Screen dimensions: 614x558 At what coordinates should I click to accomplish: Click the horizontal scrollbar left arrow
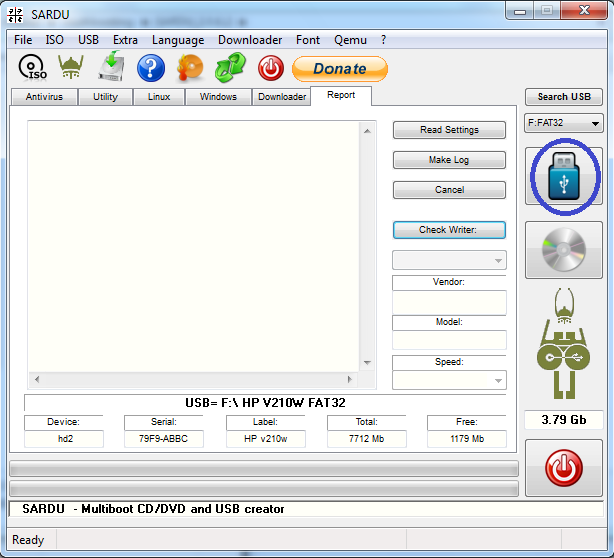click(37, 379)
